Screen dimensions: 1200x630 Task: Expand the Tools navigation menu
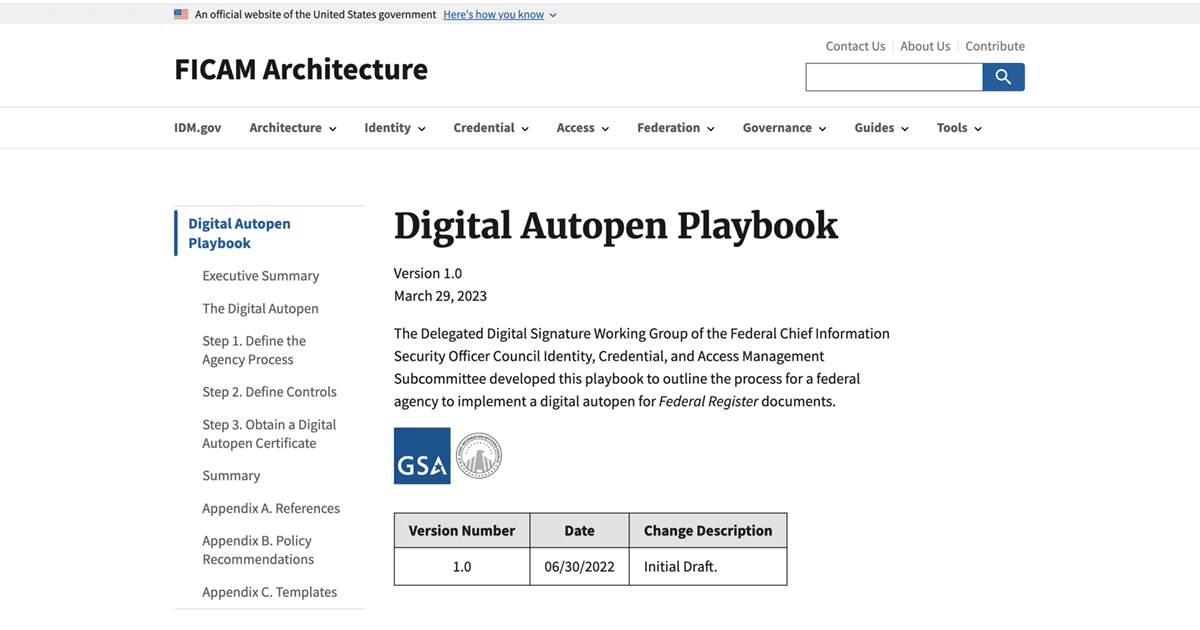958,127
